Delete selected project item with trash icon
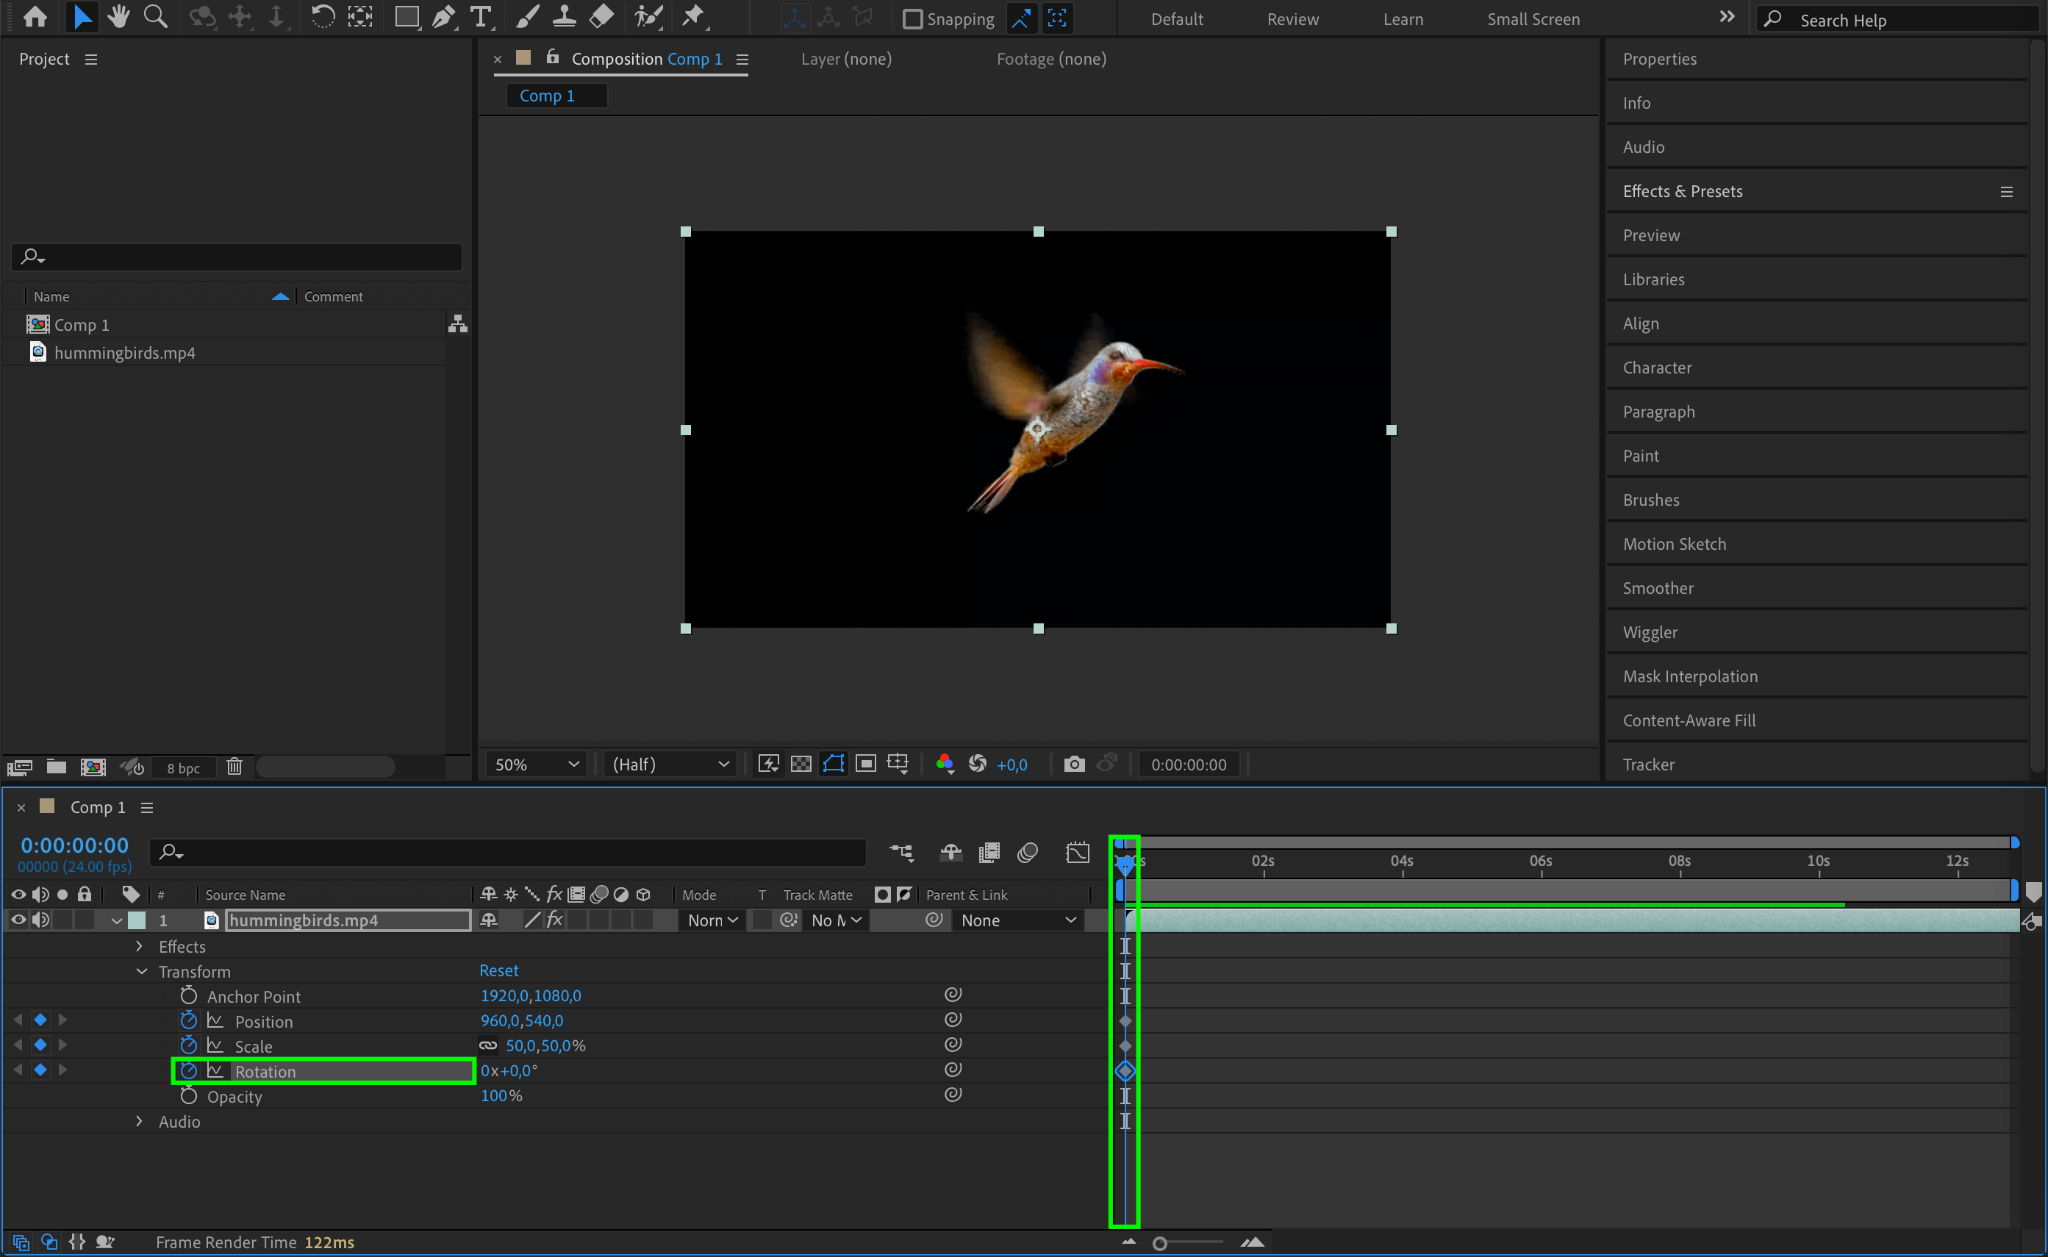The image size is (2048, 1257). point(234,767)
